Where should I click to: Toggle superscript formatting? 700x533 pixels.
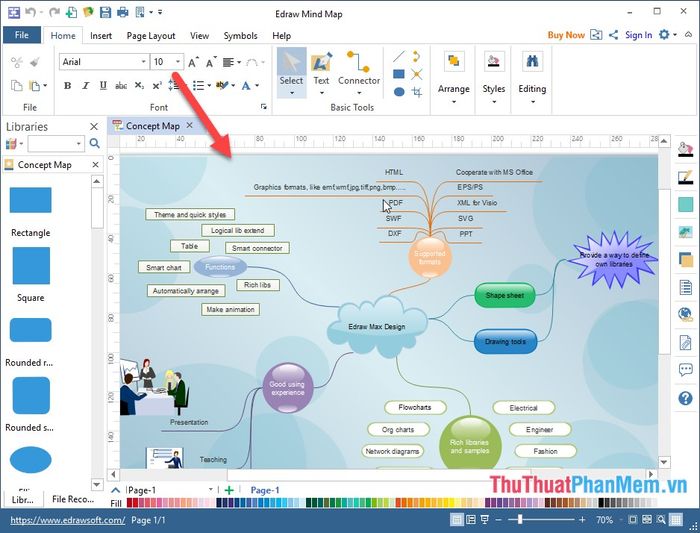click(x=157, y=86)
